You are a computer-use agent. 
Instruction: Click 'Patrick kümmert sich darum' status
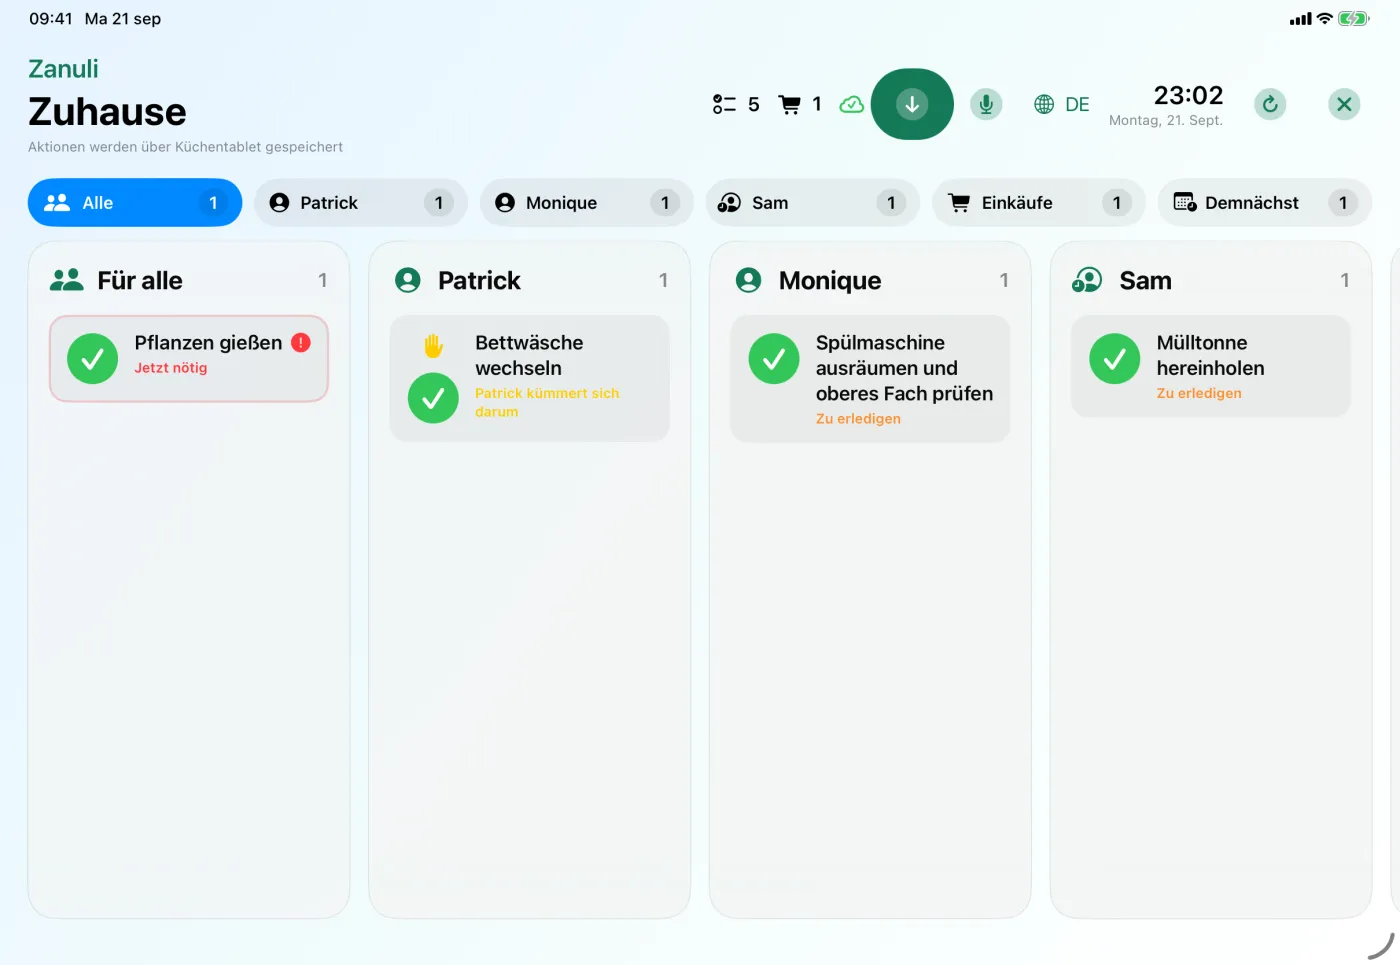(x=547, y=402)
